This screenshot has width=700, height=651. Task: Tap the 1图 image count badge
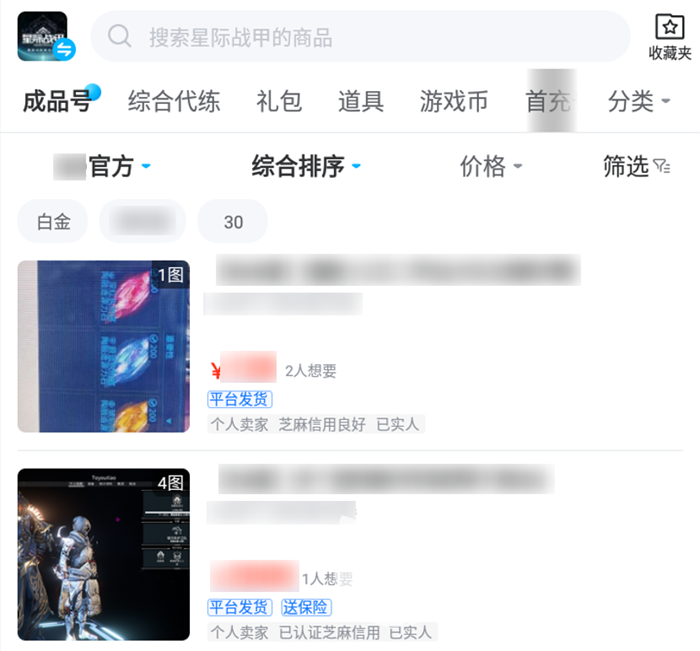tap(171, 275)
